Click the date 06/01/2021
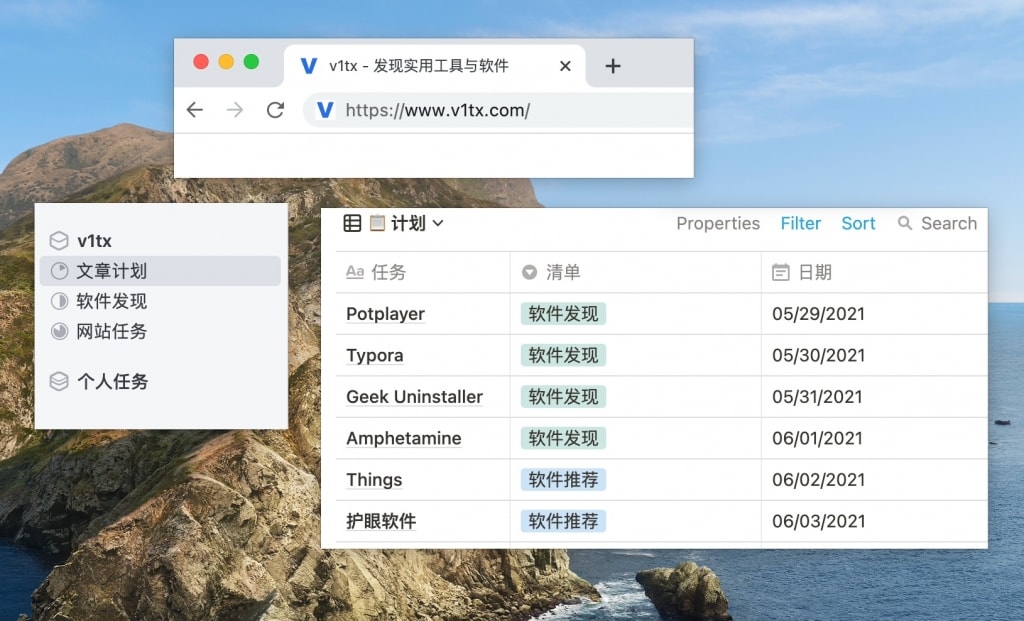The height and width of the screenshot is (621, 1024). pos(817,439)
